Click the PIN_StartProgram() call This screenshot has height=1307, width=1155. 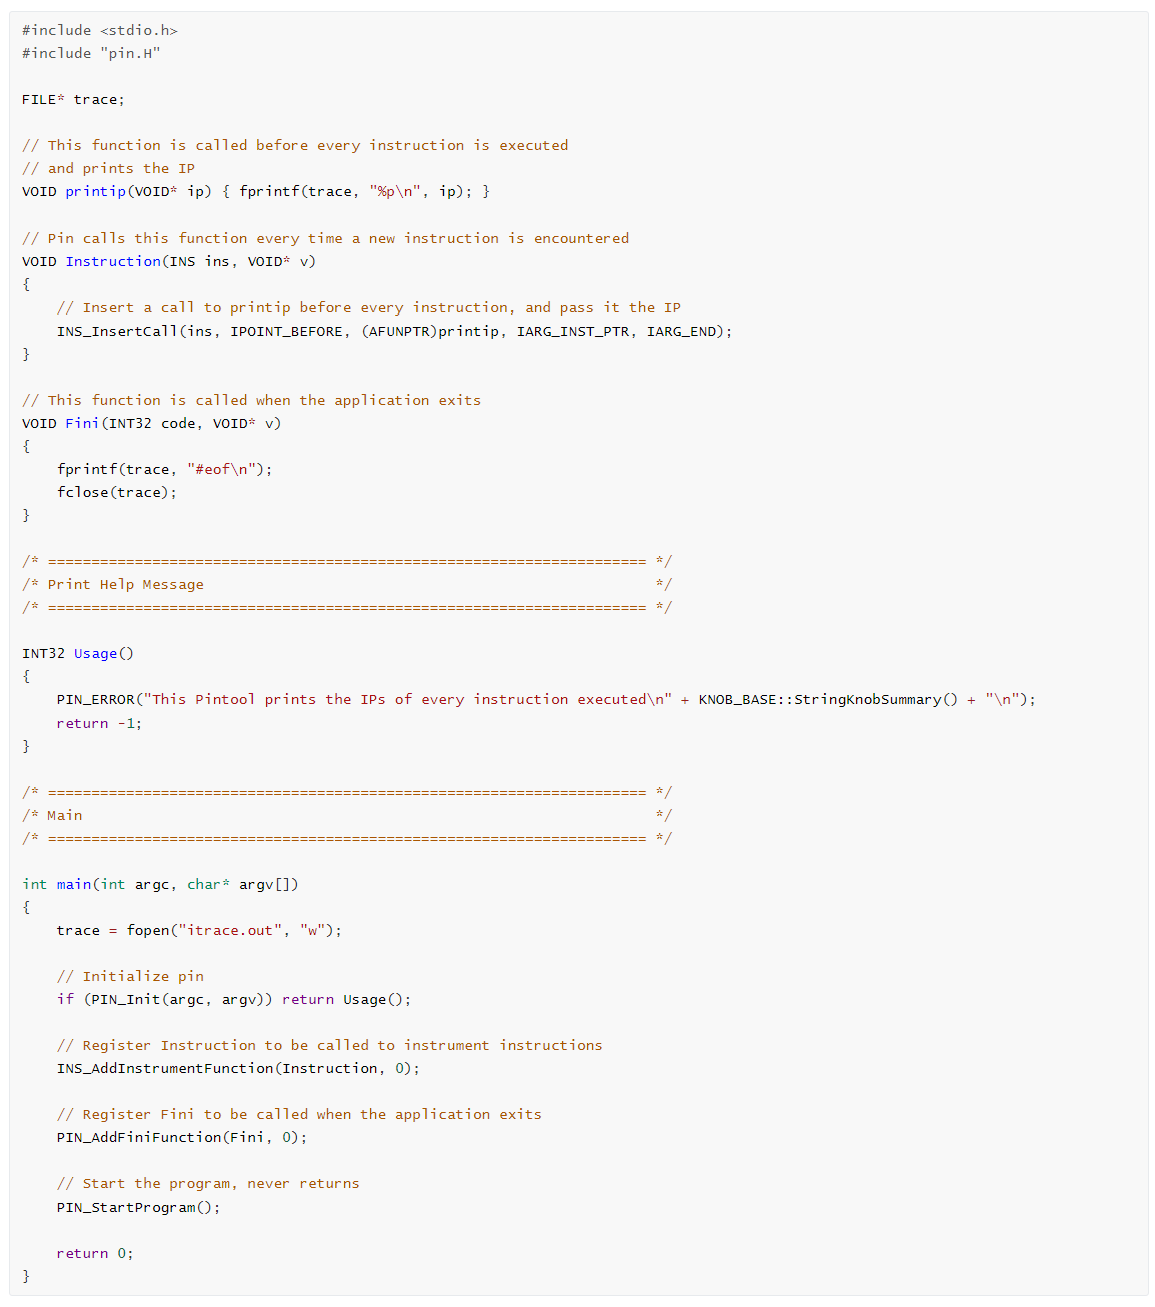point(138,1207)
